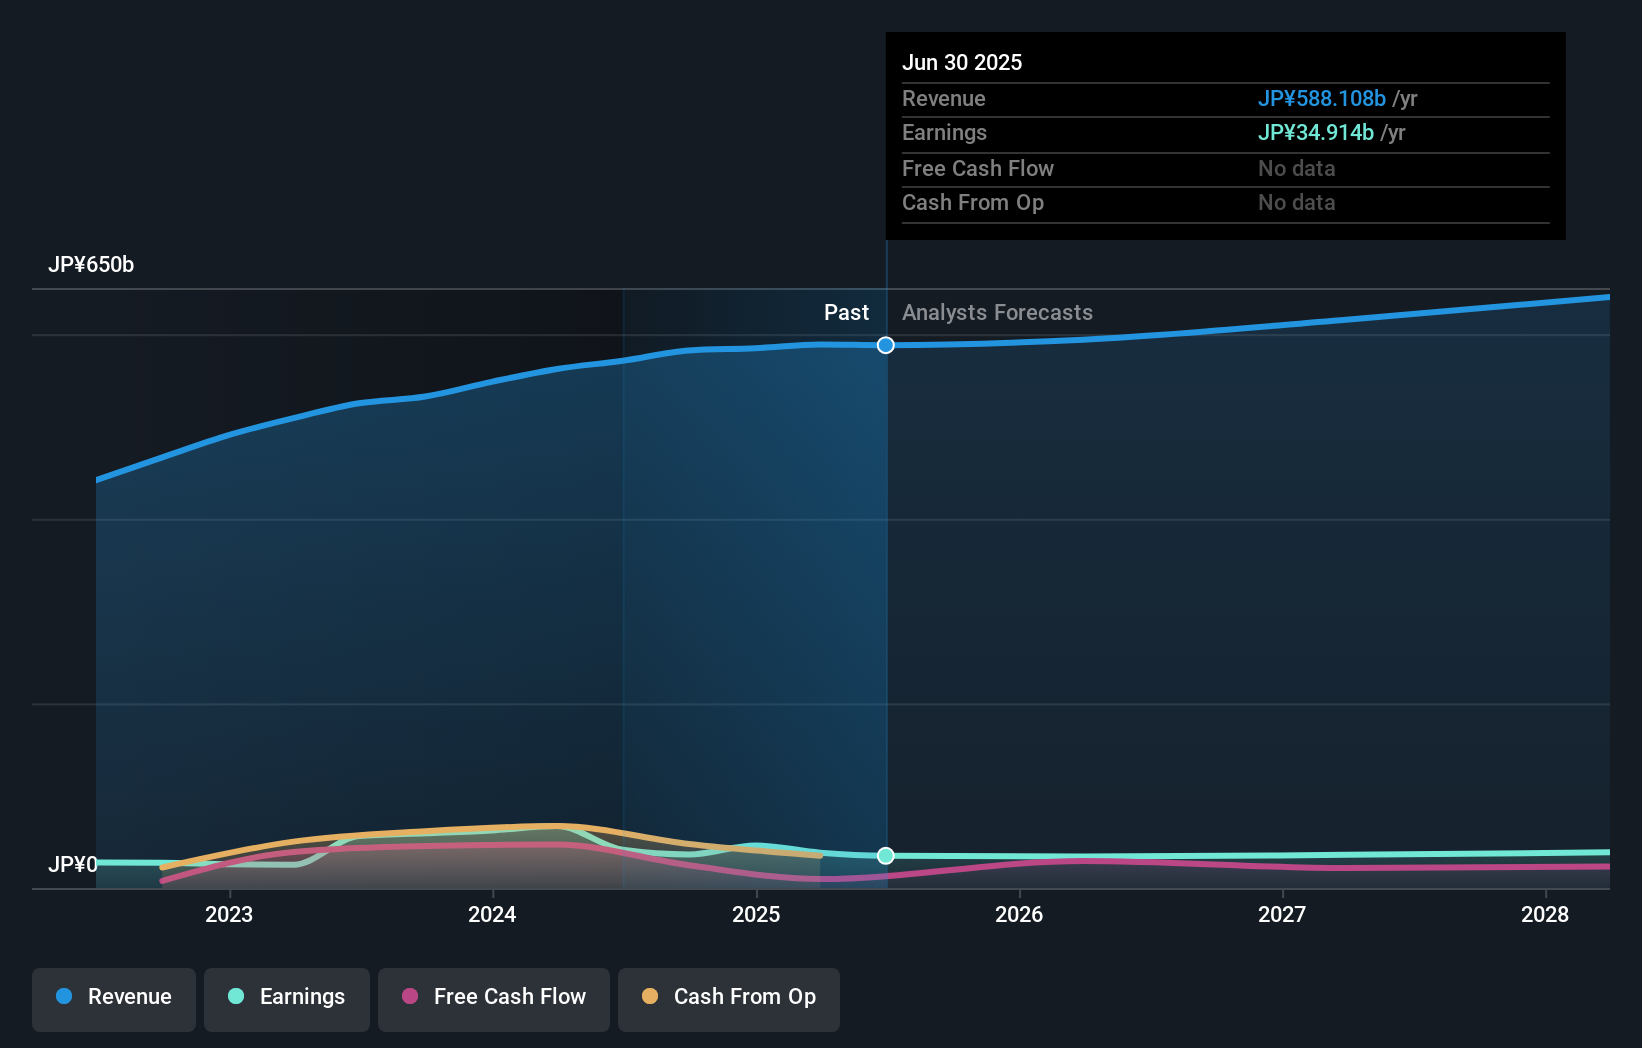The image size is (1642, 1048).
Task: Toggle the Free Cash Flow legend button
Action: [494, 999]
